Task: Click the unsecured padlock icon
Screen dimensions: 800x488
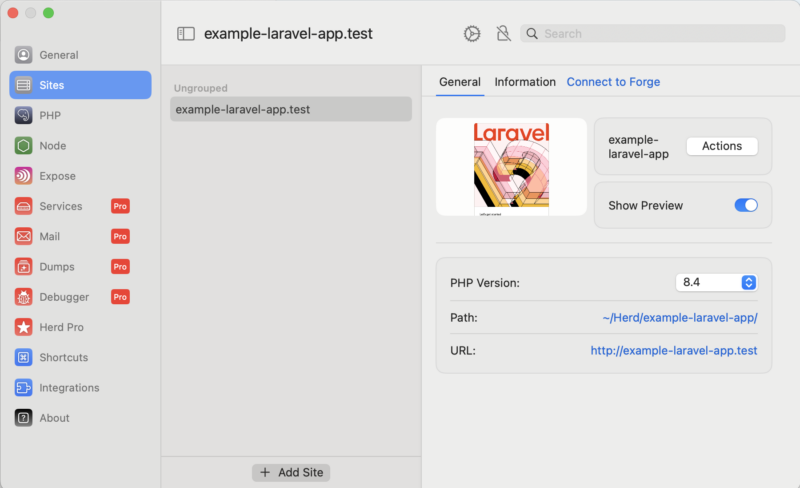Action: click(503, 34)
